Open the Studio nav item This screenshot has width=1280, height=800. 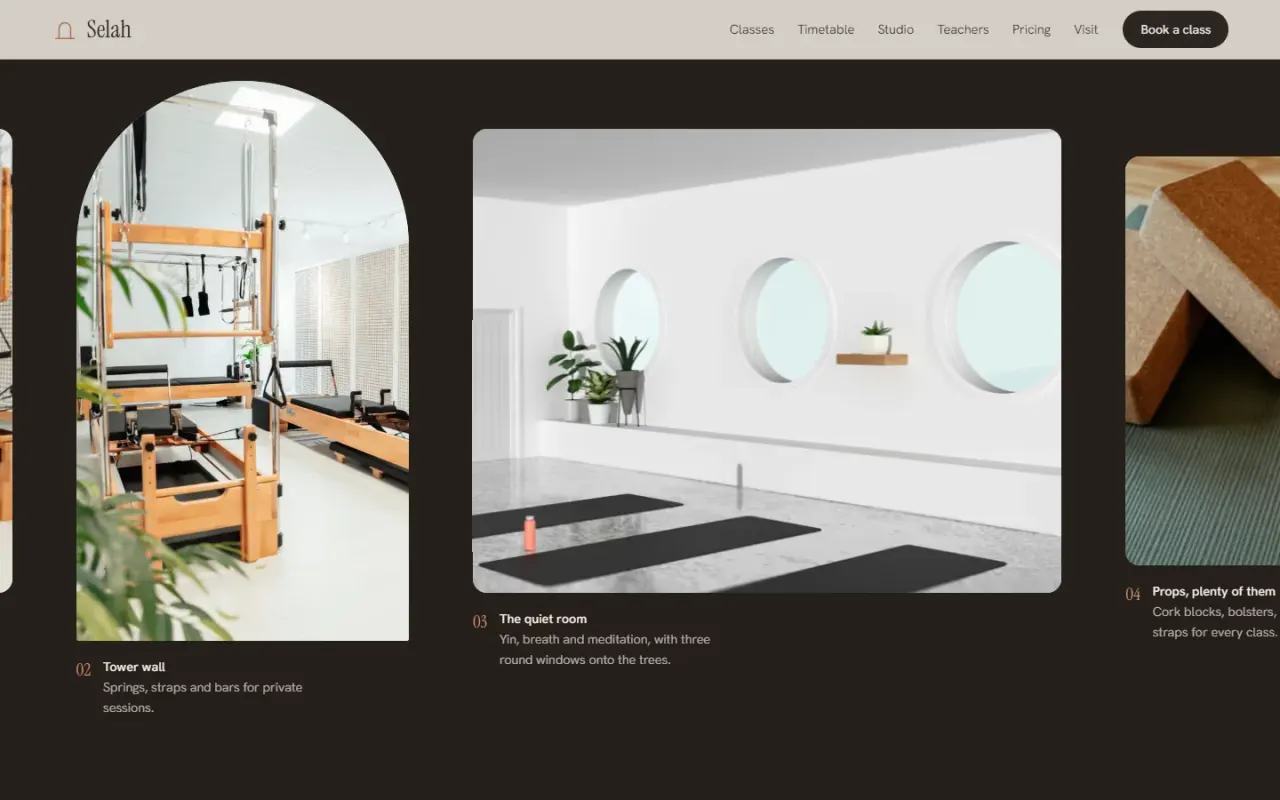896,30
